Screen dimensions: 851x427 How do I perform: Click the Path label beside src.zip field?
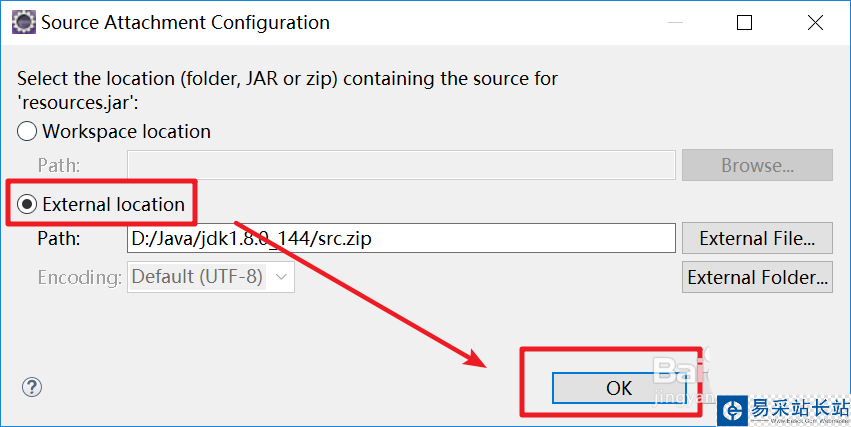(x=58, y=238)
